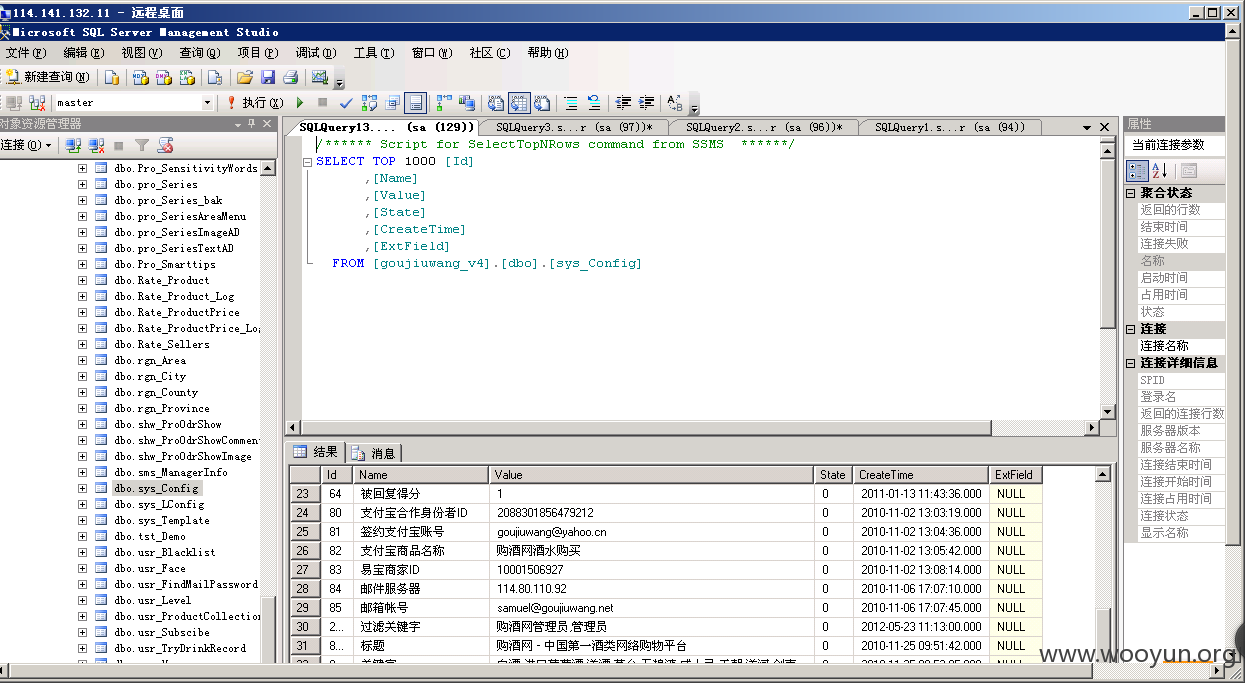
Task: Expand the dbo.sys_Config table node
Action: coord(83,488)
